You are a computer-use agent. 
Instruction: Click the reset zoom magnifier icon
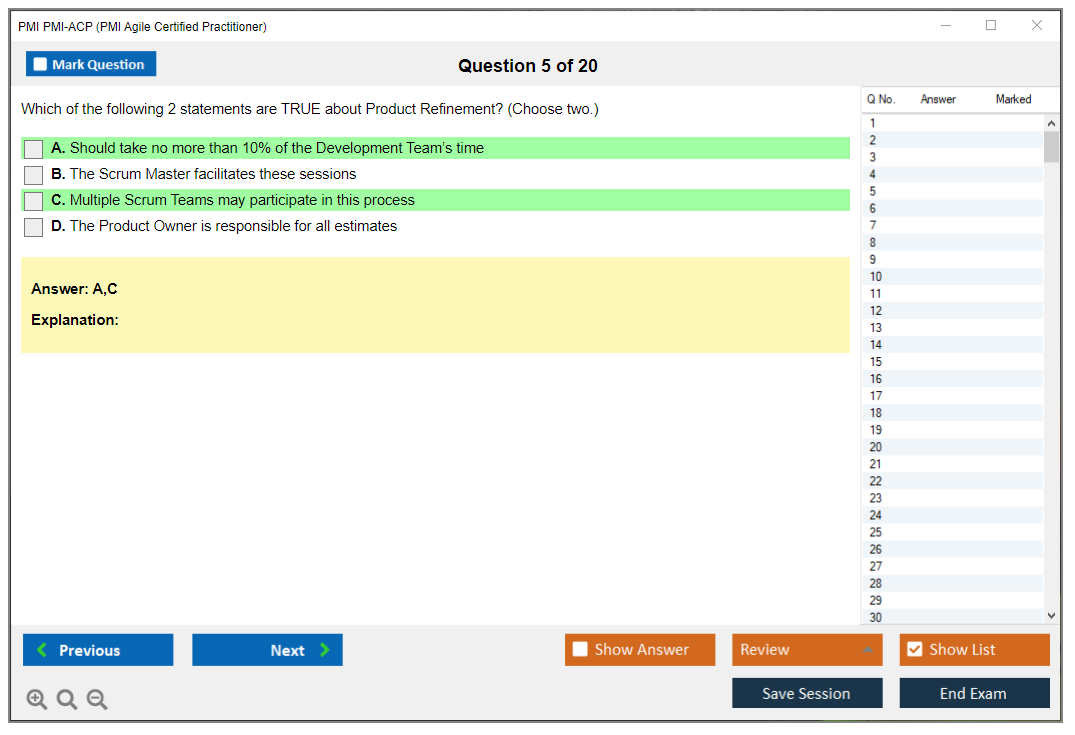coord(67,700)
